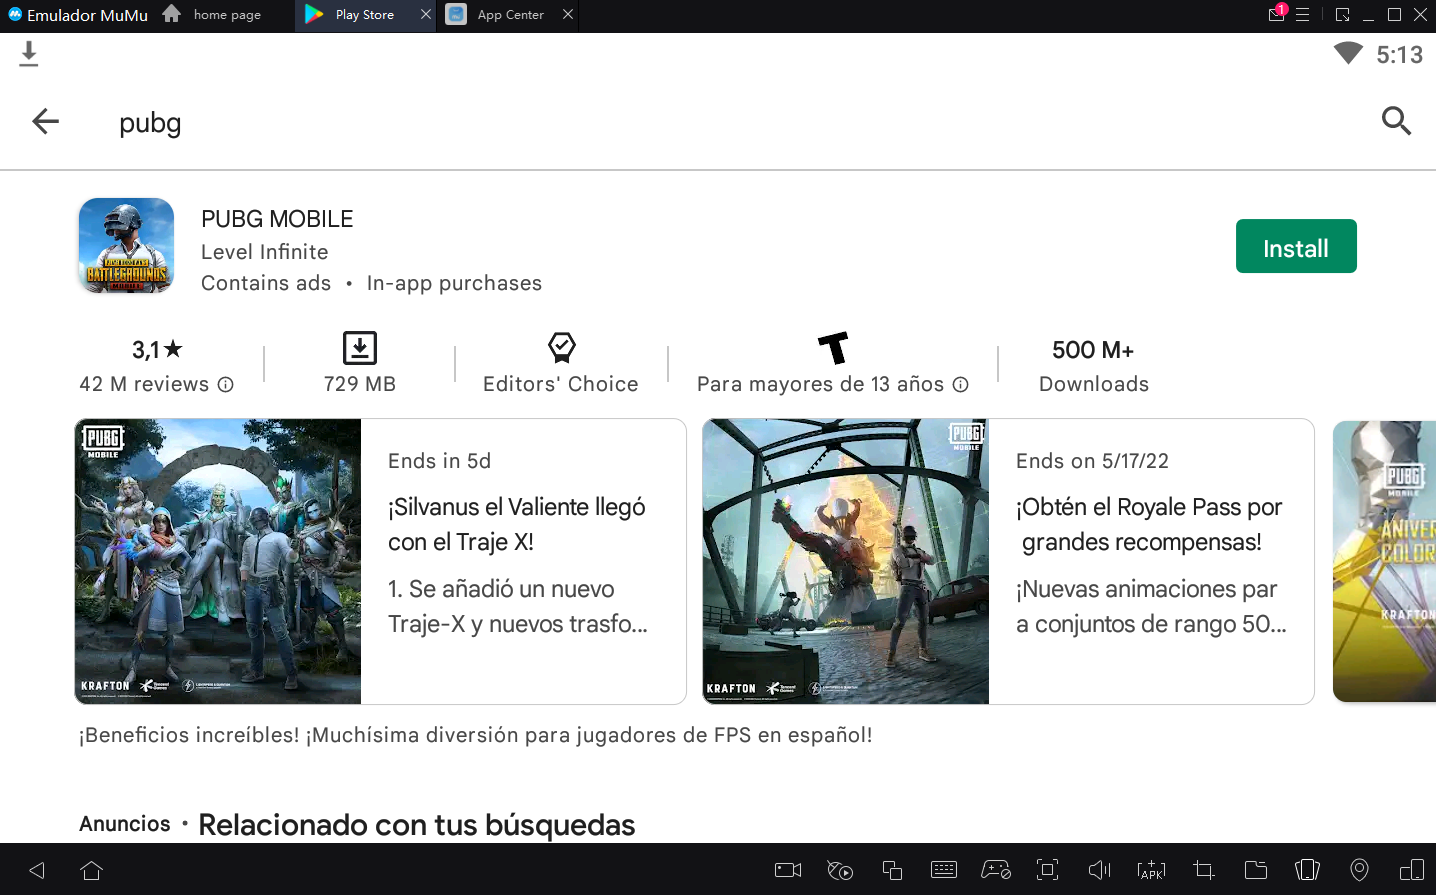Click the shake device icon
Screen dimensions: 1436x895
1307,870
